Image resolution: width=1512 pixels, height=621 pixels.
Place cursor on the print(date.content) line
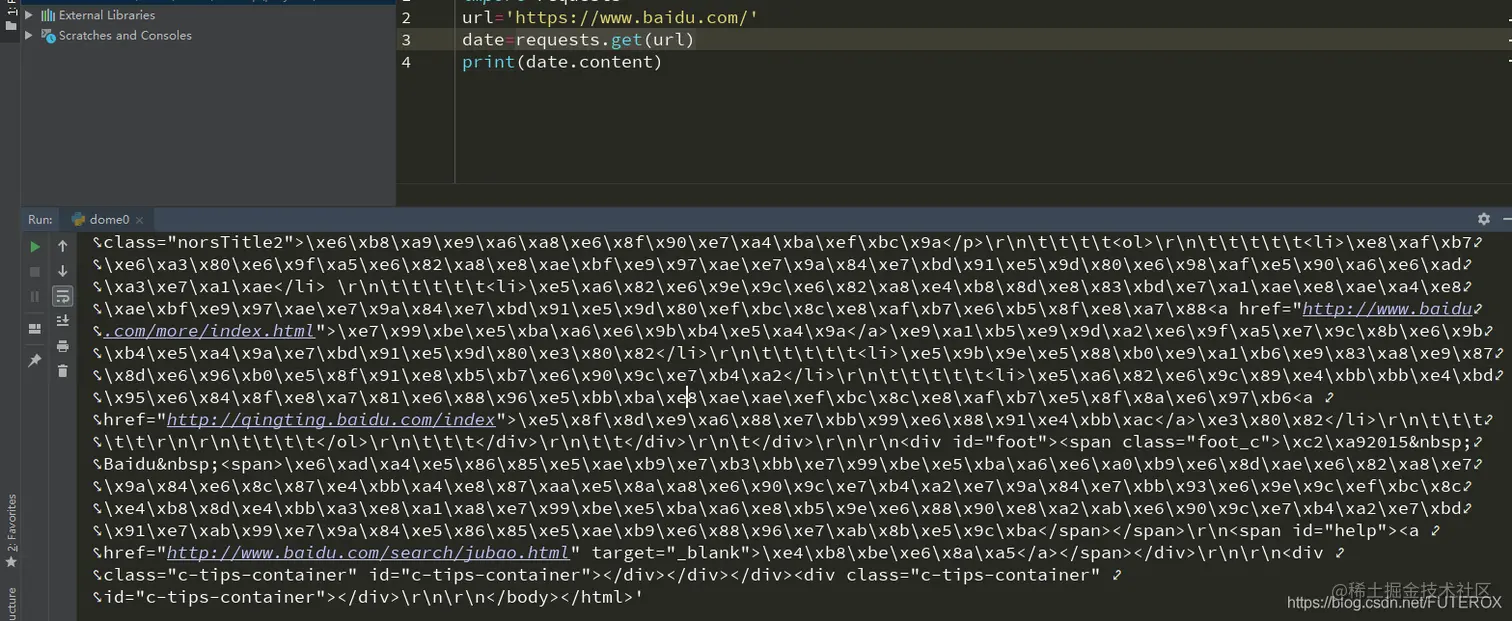(x=562, y=62)
